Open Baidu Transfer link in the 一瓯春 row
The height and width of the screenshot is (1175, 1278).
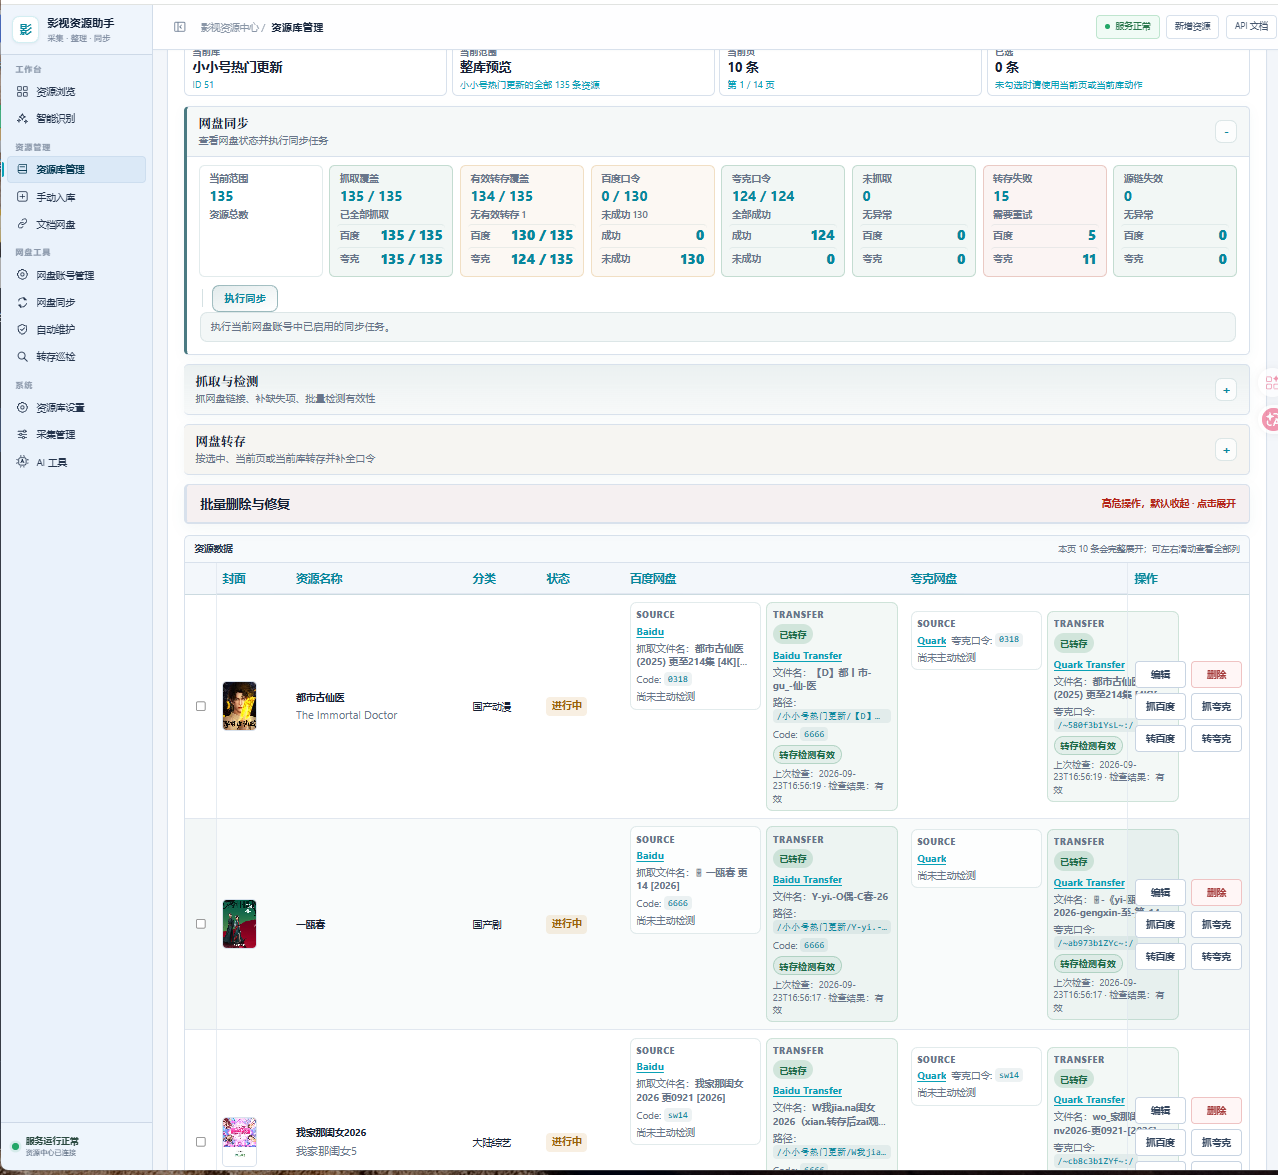click(807, 880)
